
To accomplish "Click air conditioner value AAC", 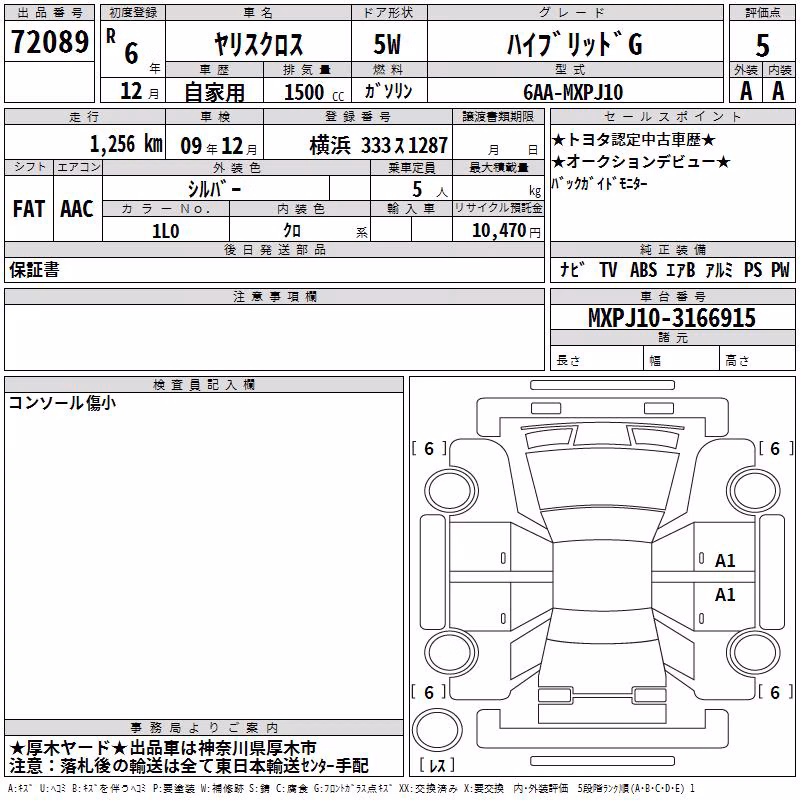I will 77,209.
